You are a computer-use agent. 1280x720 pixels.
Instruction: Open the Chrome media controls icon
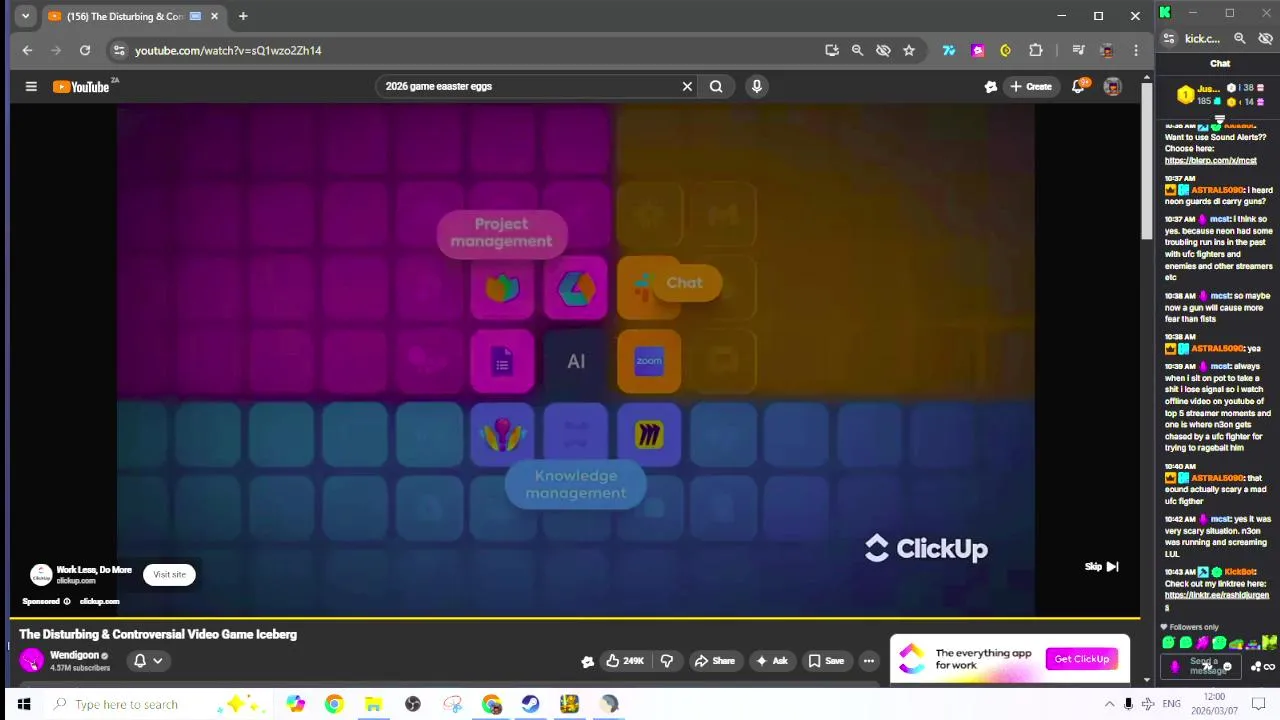[x=1078, y=50]
